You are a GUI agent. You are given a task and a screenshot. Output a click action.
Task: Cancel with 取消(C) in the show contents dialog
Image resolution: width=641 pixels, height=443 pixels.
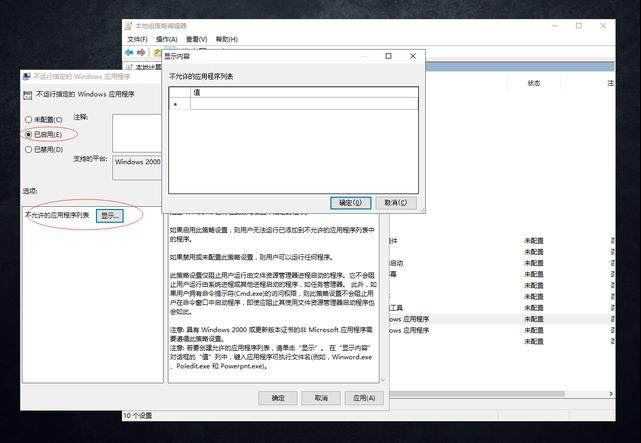click(396, 203)
